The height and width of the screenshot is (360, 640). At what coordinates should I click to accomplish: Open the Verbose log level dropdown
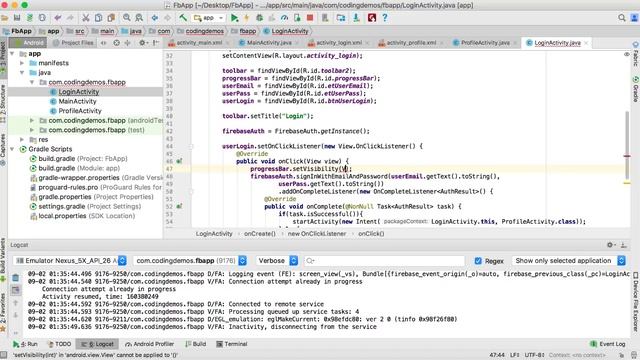(277, 260)
